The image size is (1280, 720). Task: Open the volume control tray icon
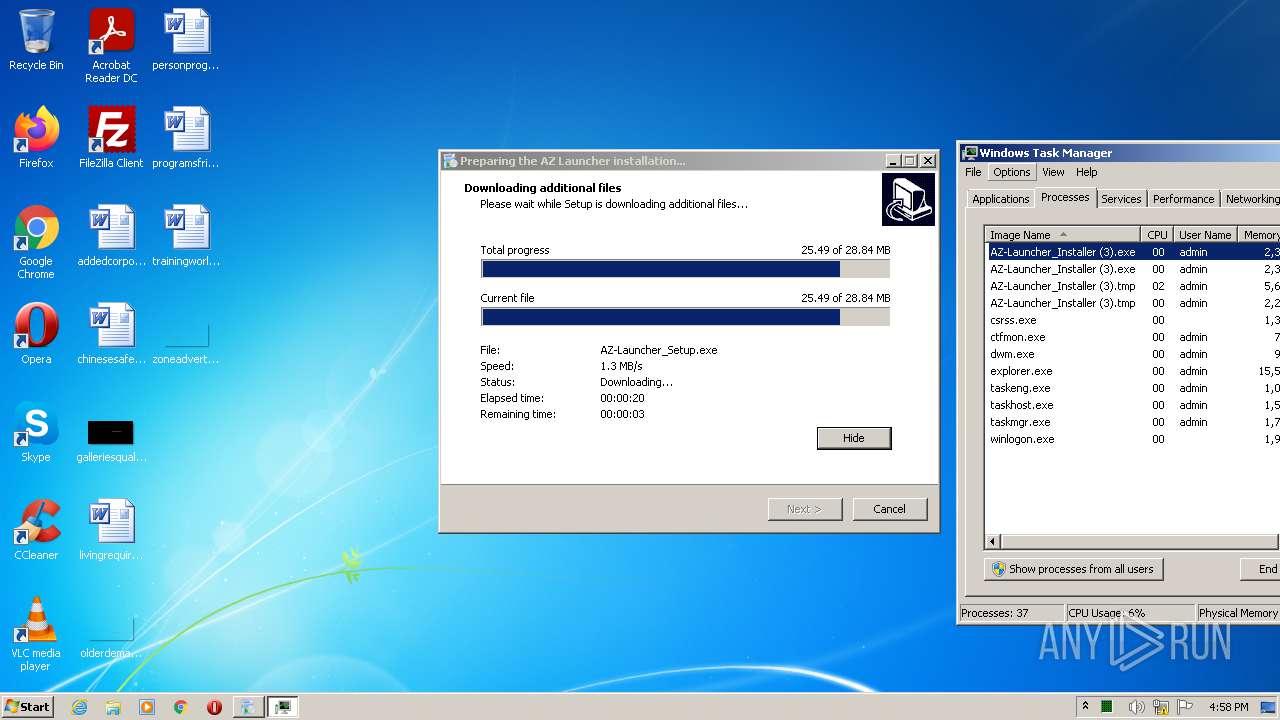[1136, 707]
